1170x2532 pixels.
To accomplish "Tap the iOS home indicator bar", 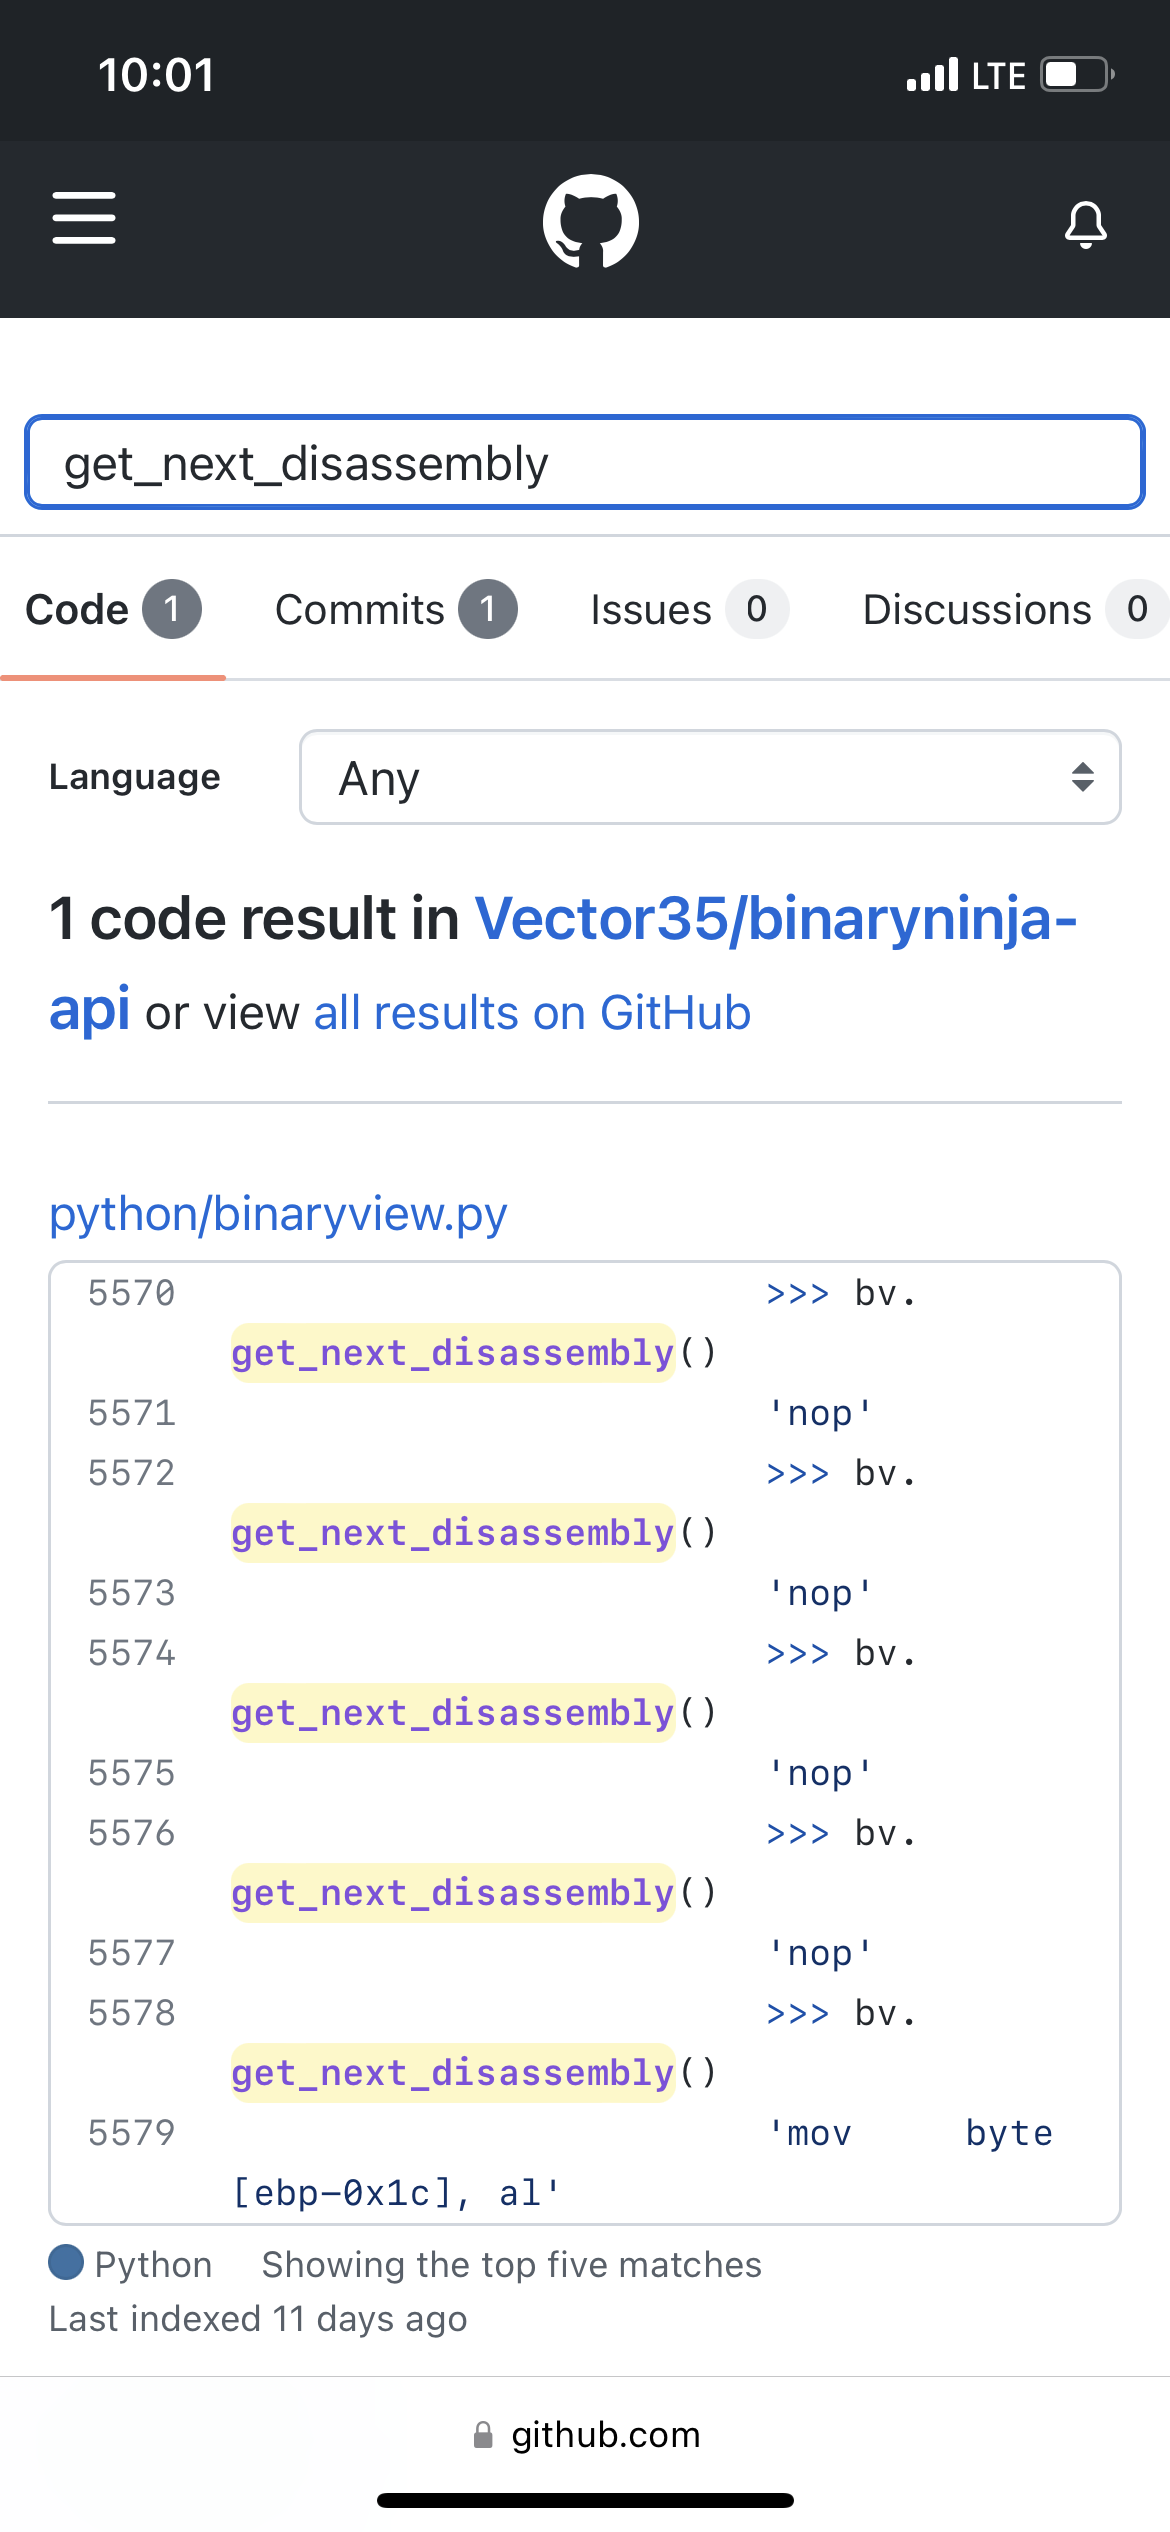I will [585, 2500].
